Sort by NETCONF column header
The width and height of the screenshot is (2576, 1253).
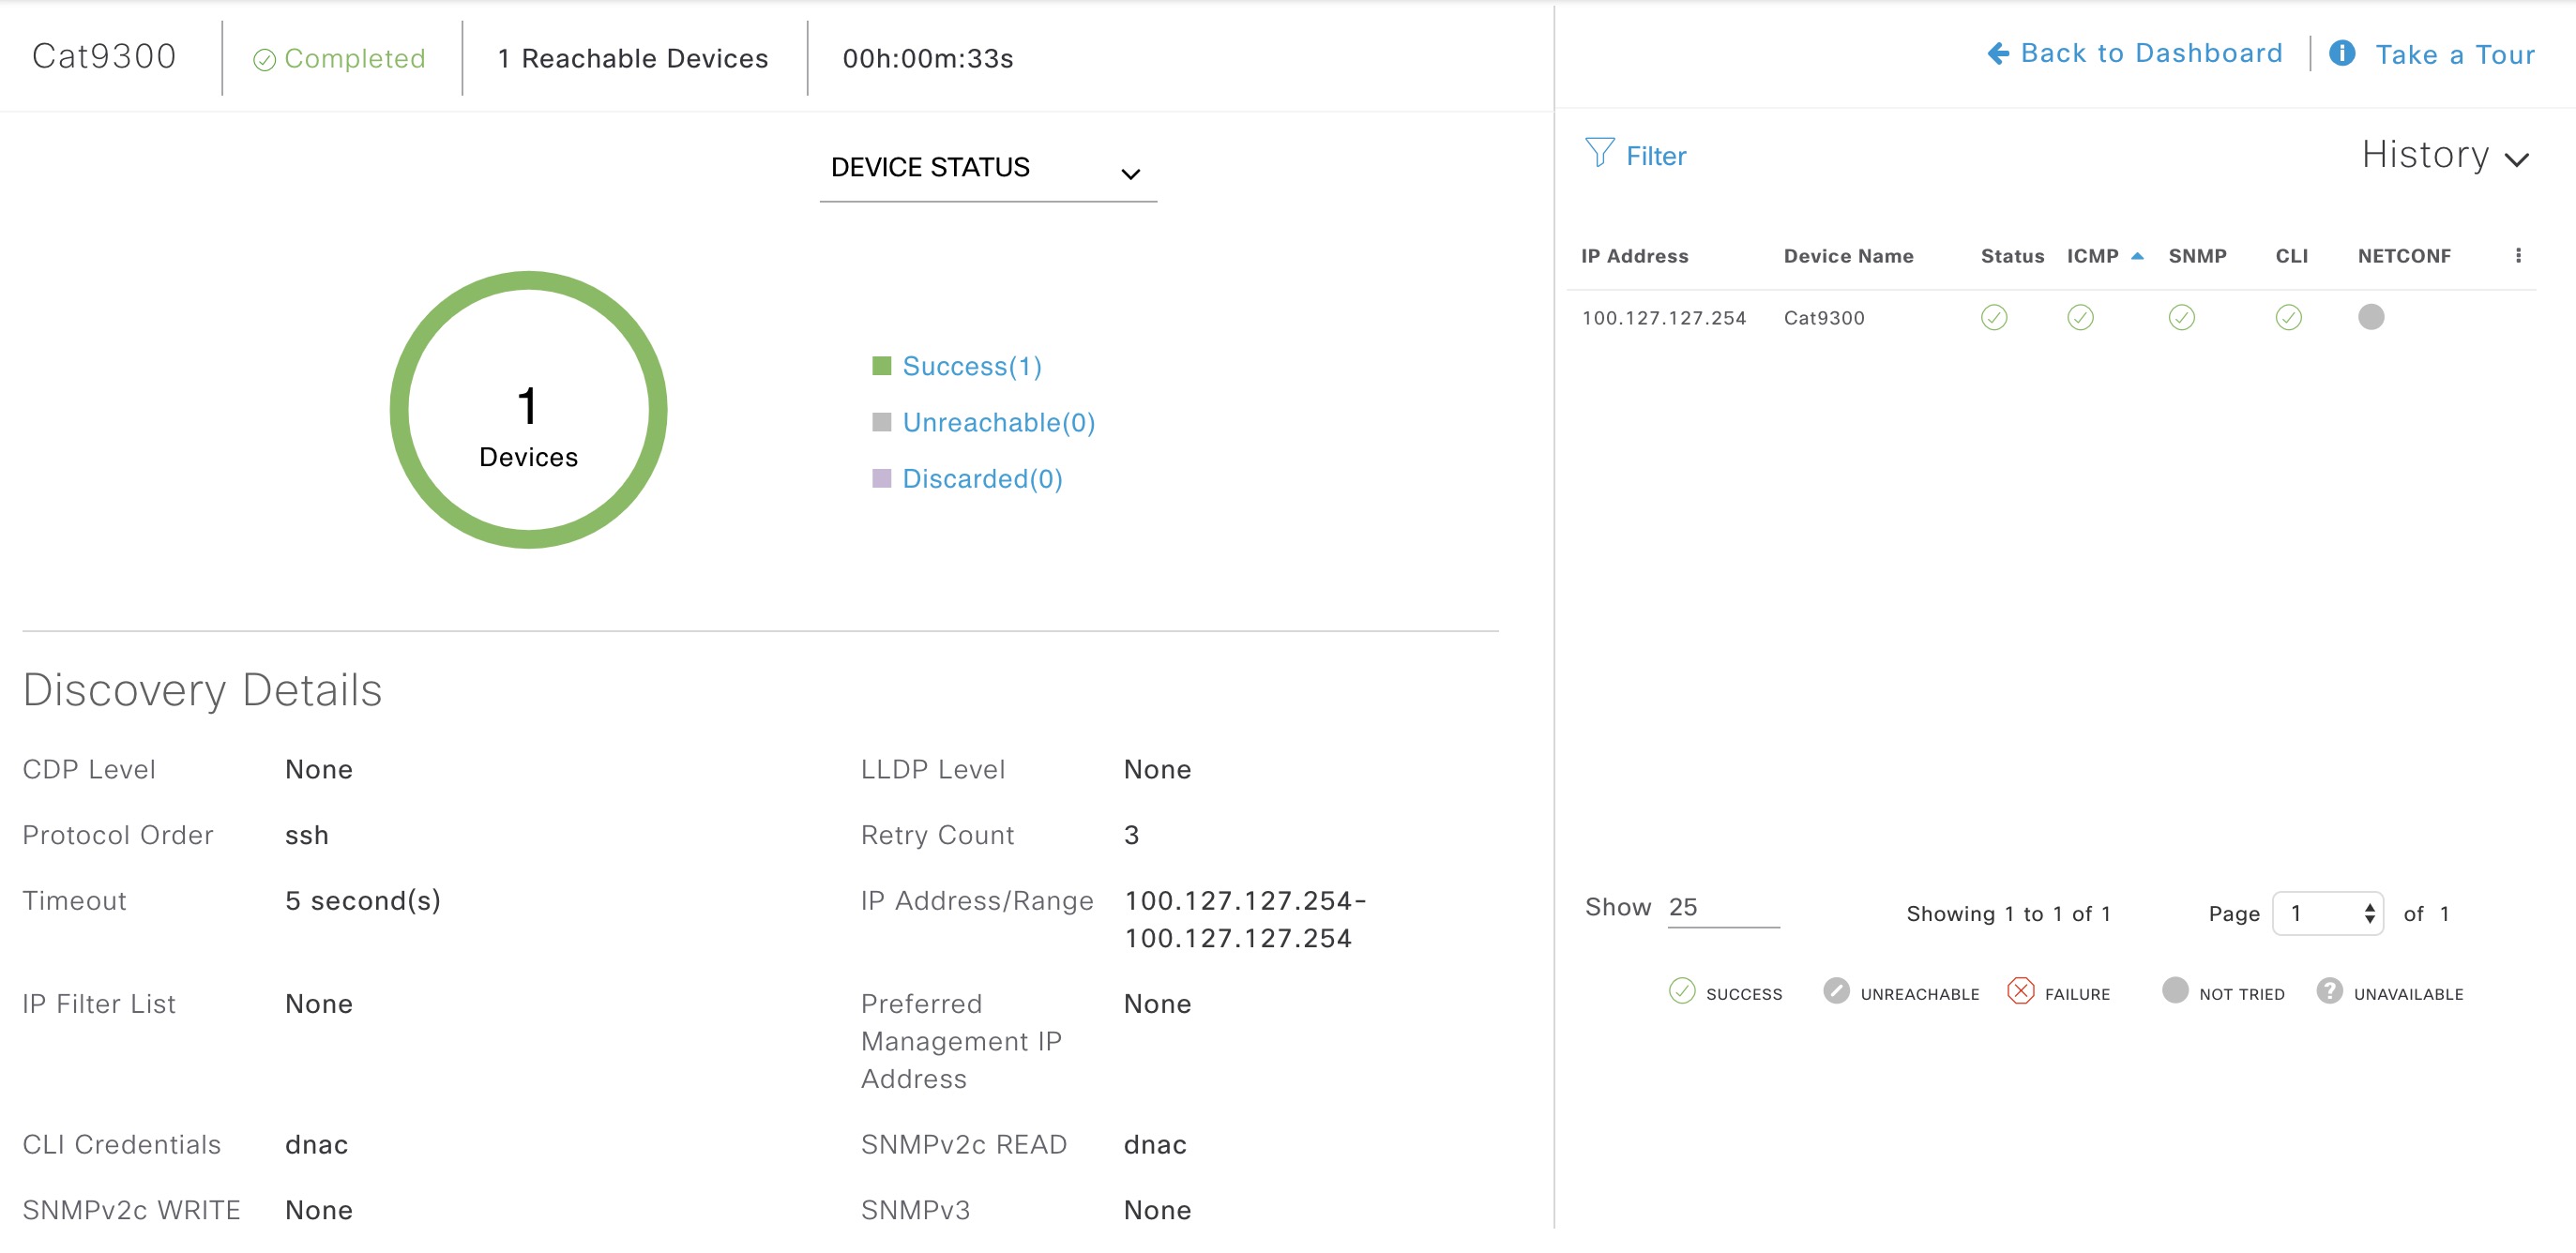pos(2404,256)
